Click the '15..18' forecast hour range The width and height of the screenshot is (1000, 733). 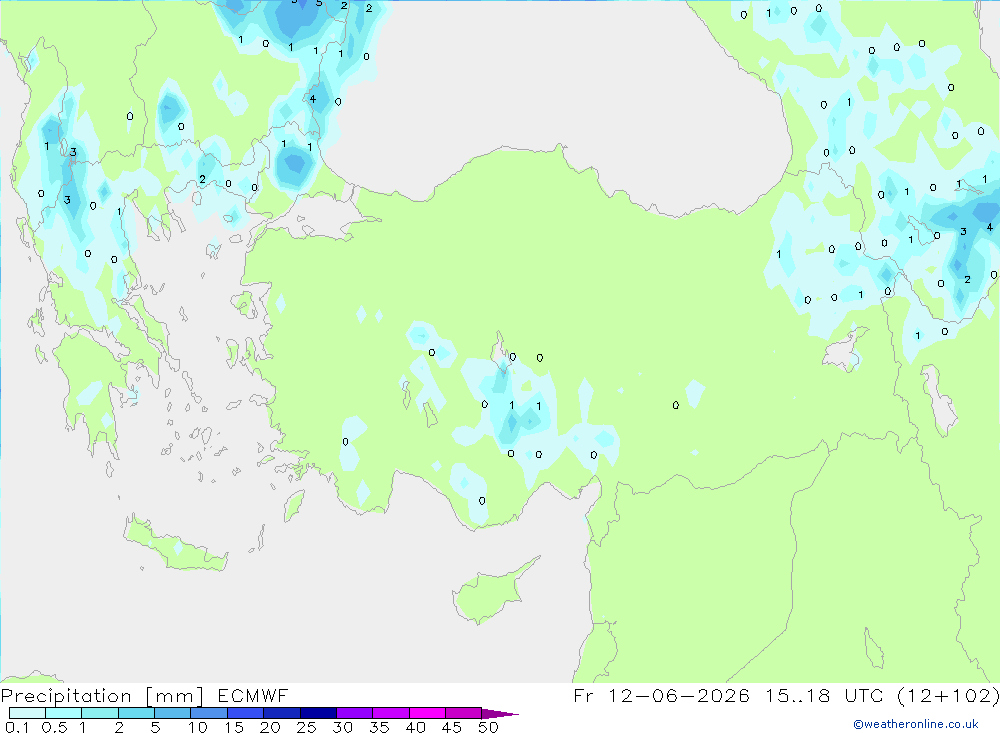[798, 695]
